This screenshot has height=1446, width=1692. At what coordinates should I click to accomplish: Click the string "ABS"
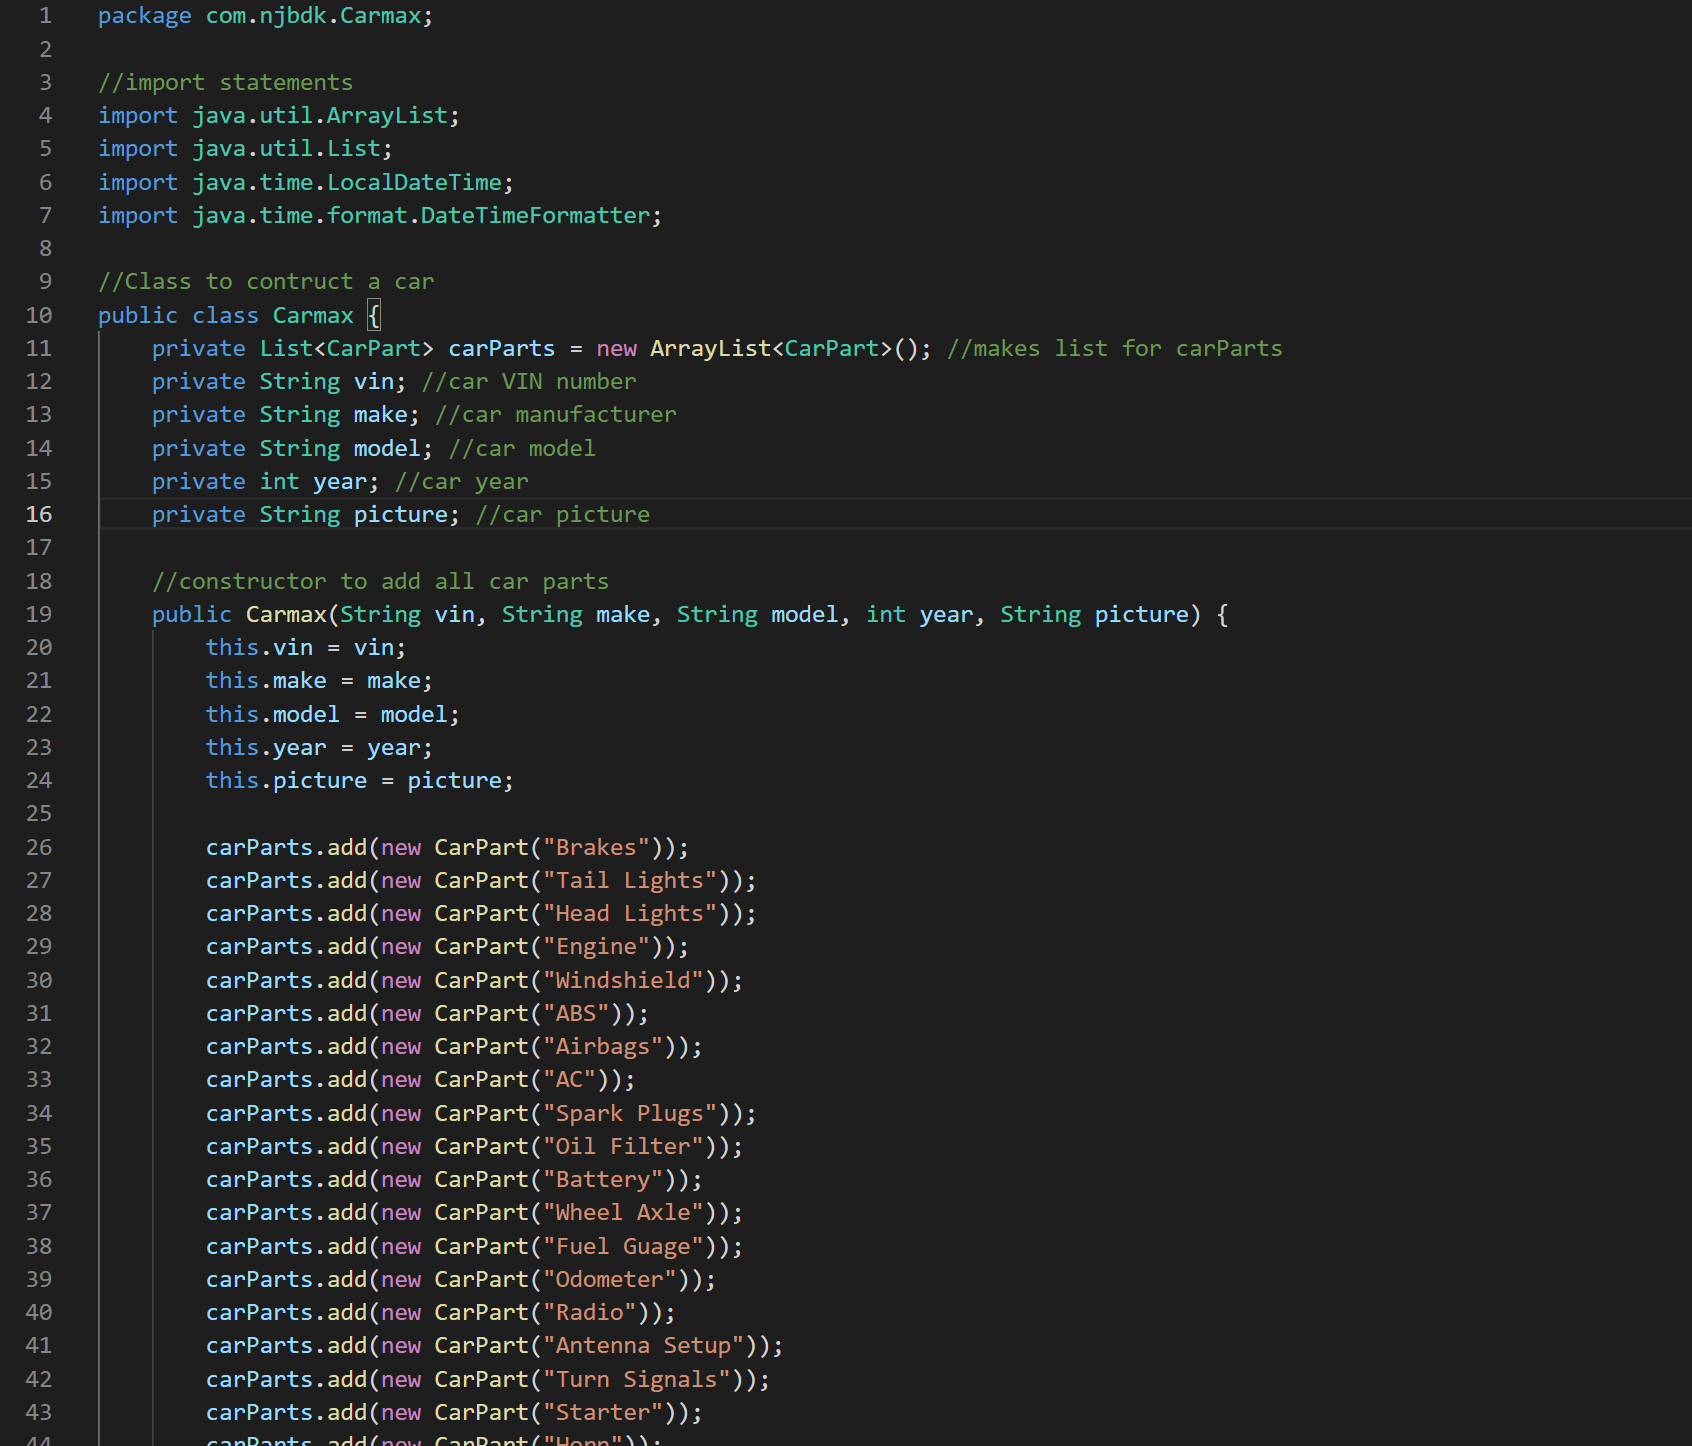coord(576,1013)
